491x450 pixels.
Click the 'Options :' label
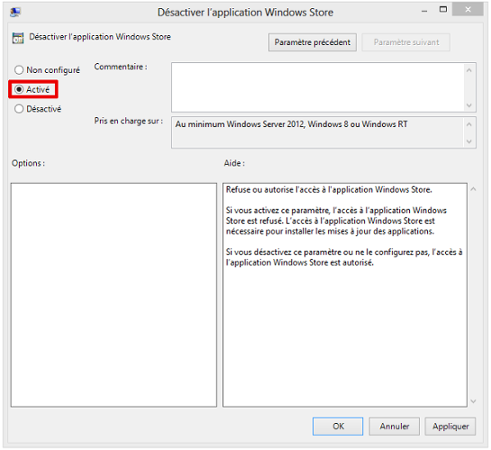28,163
